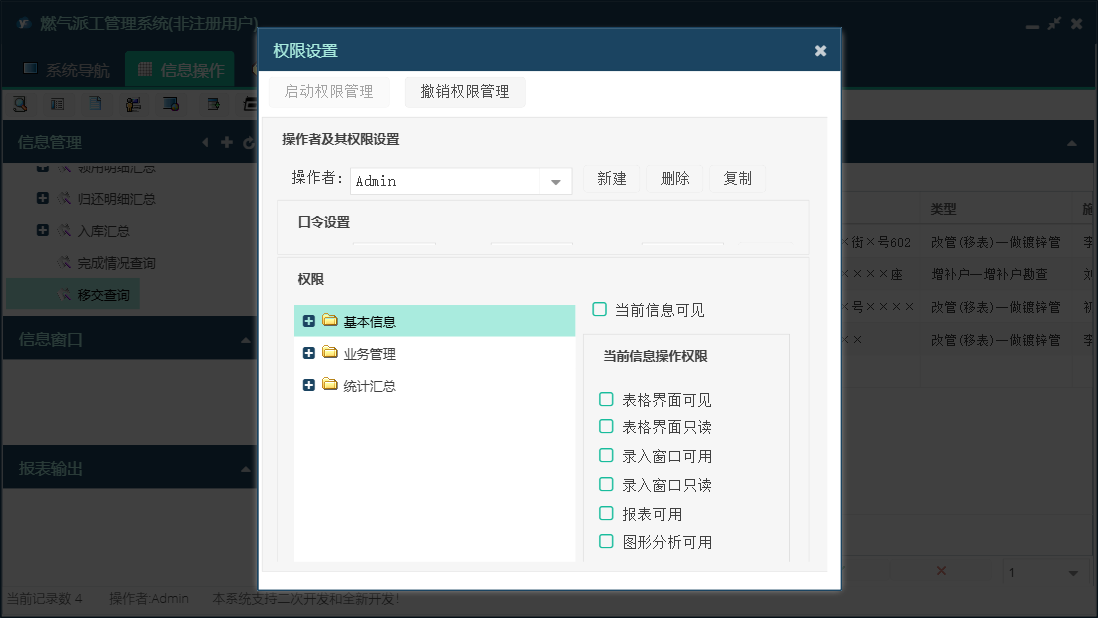
Task: Enable the 当前信息可见 checkbox
Action: [x=600, y=309]
